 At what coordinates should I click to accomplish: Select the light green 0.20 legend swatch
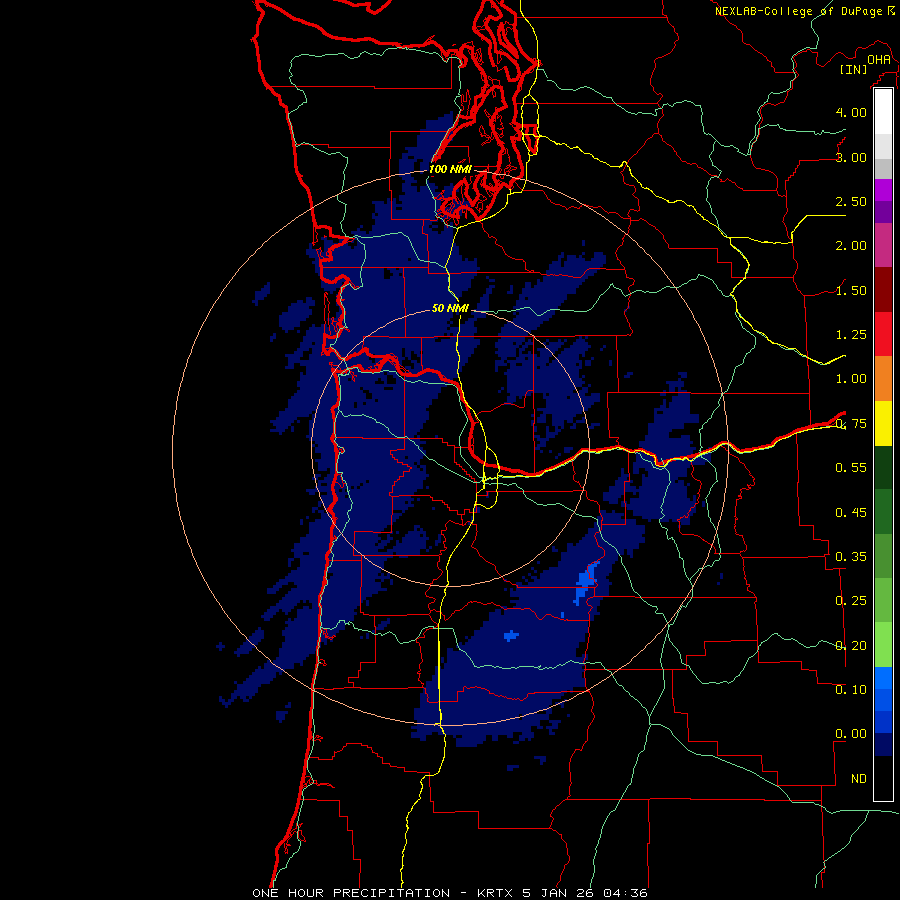click(x=883, y=645)
